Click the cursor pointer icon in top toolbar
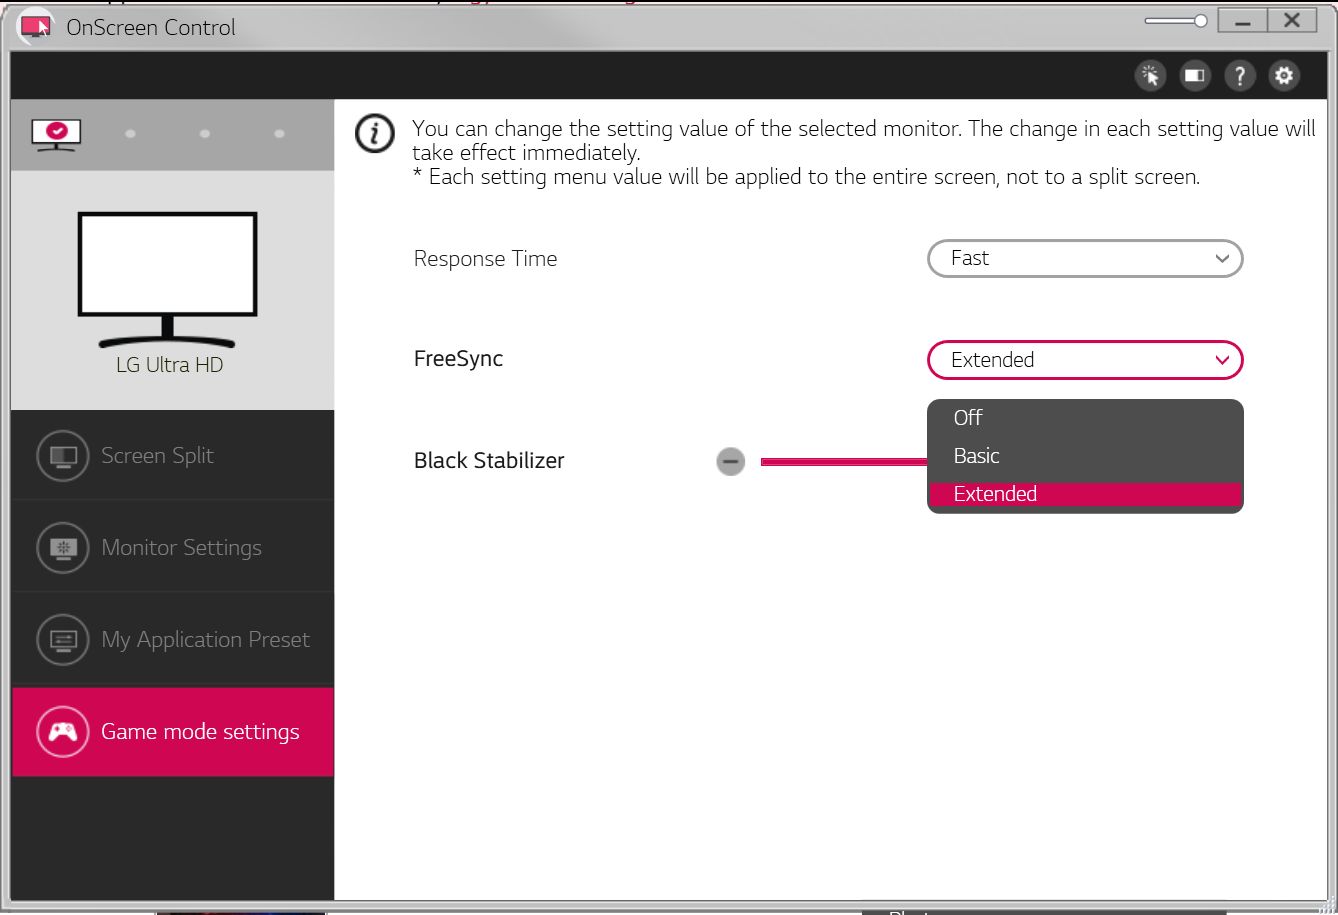The image size is (1338, 915). [1151, 75]
